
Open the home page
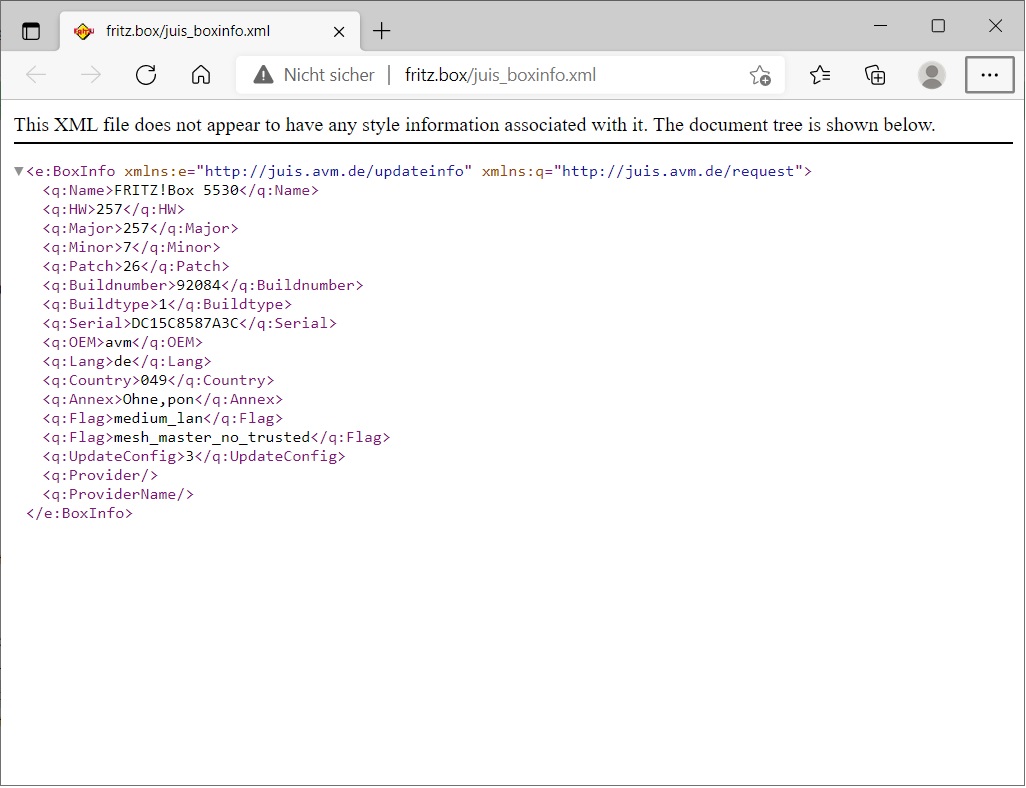201,75
